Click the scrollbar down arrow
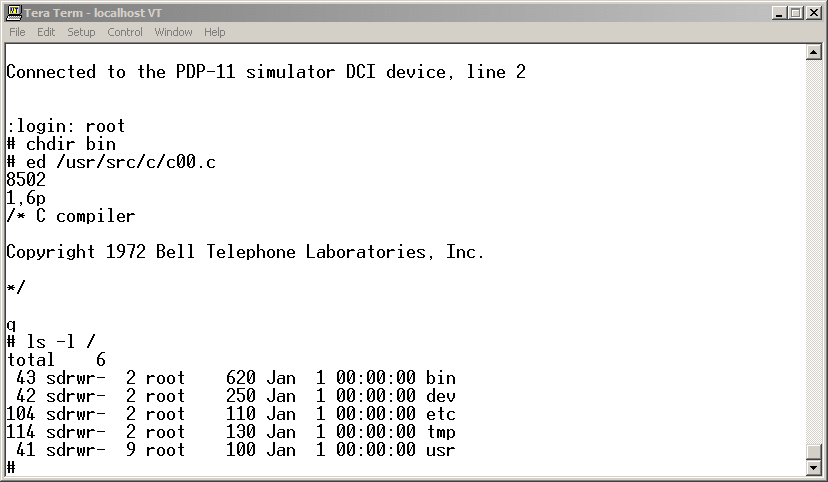Image resolution: width=828 pixels, height=482 pixels. coord(814,467)
